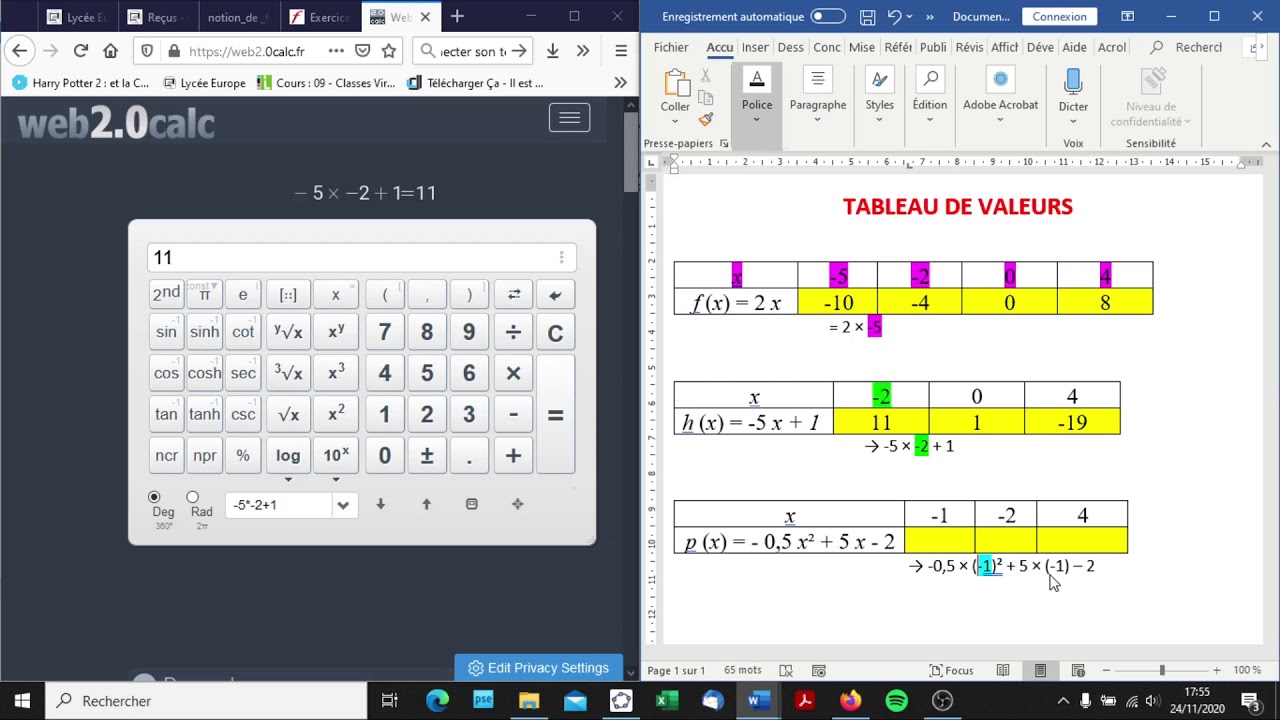The height and width of the screenshot is (720, 1280).
Task: Open Spotify from the taskbar
Action: (897, 701)
